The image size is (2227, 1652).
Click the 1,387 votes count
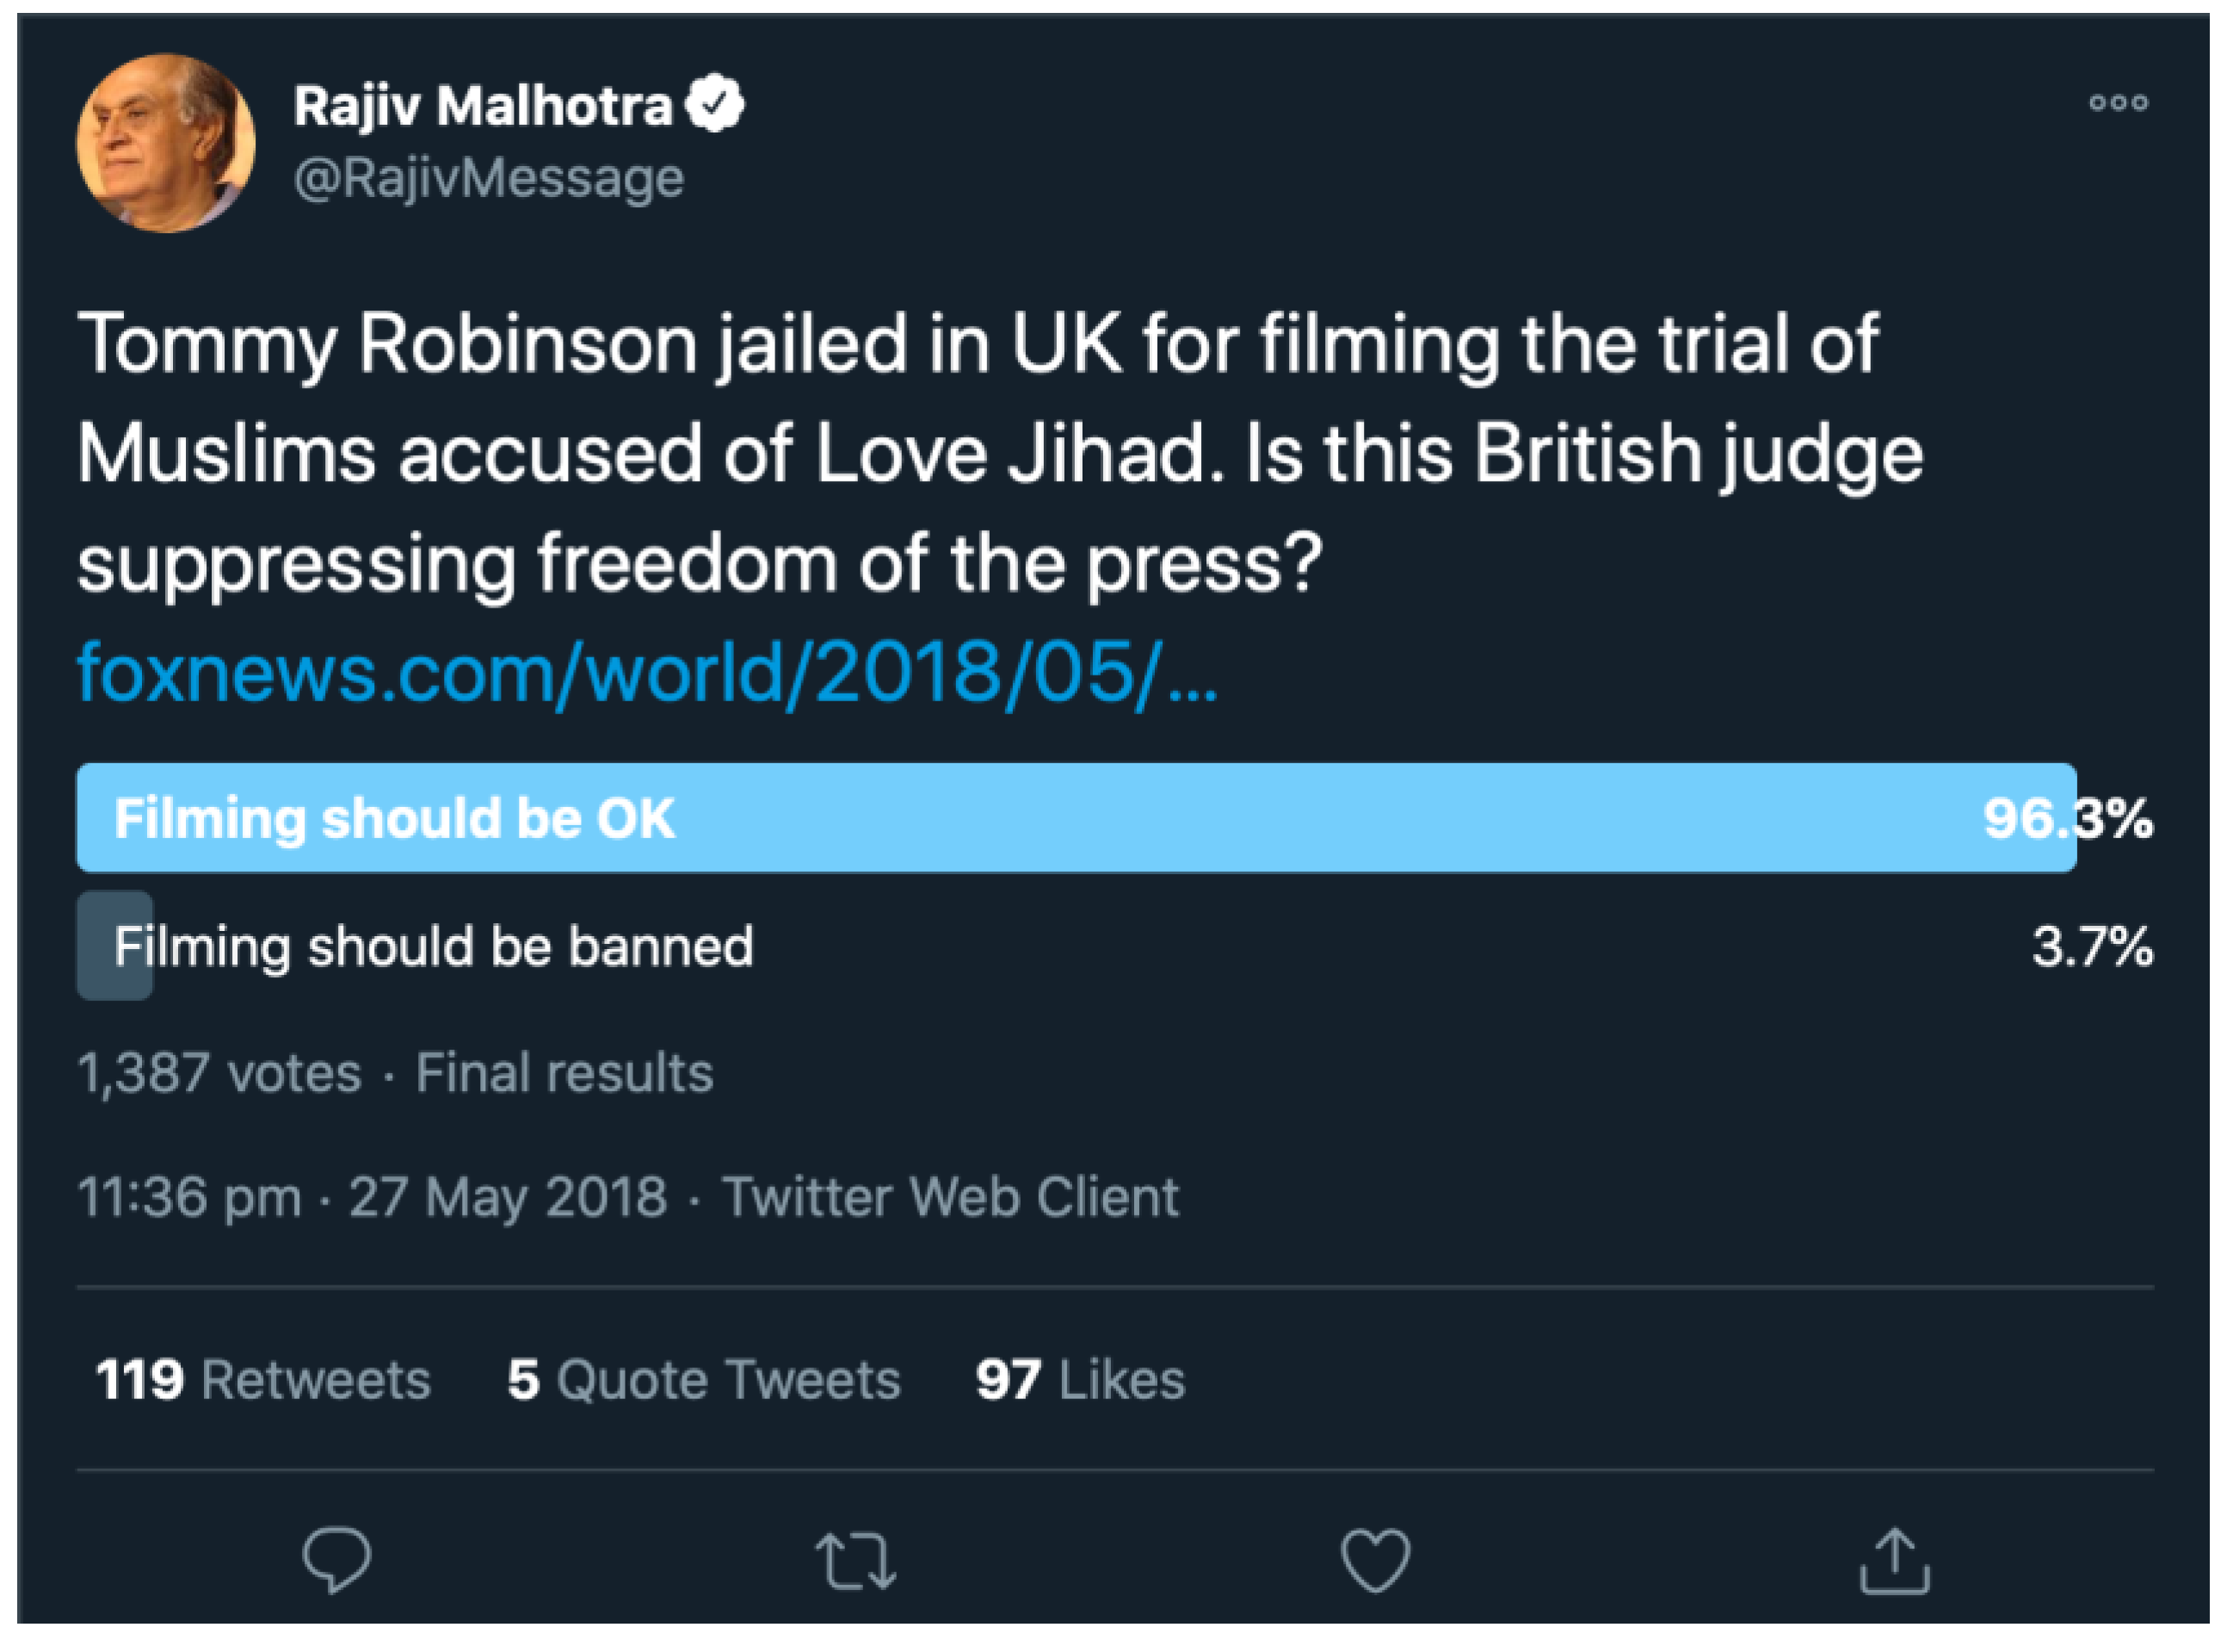[x=219, y=1073]
